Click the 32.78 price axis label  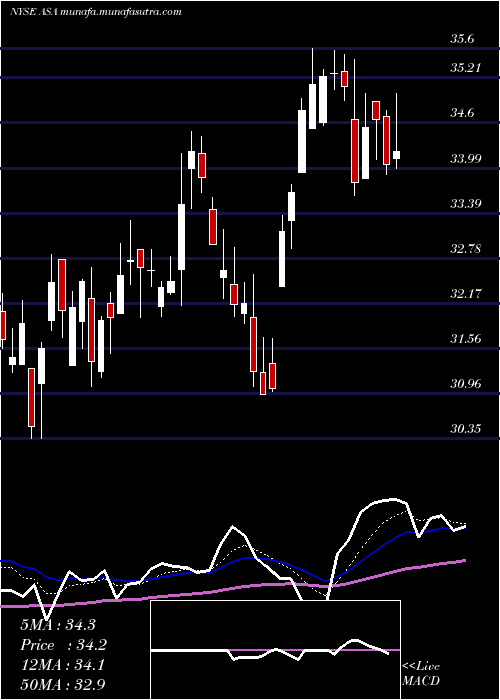(466, 248)
